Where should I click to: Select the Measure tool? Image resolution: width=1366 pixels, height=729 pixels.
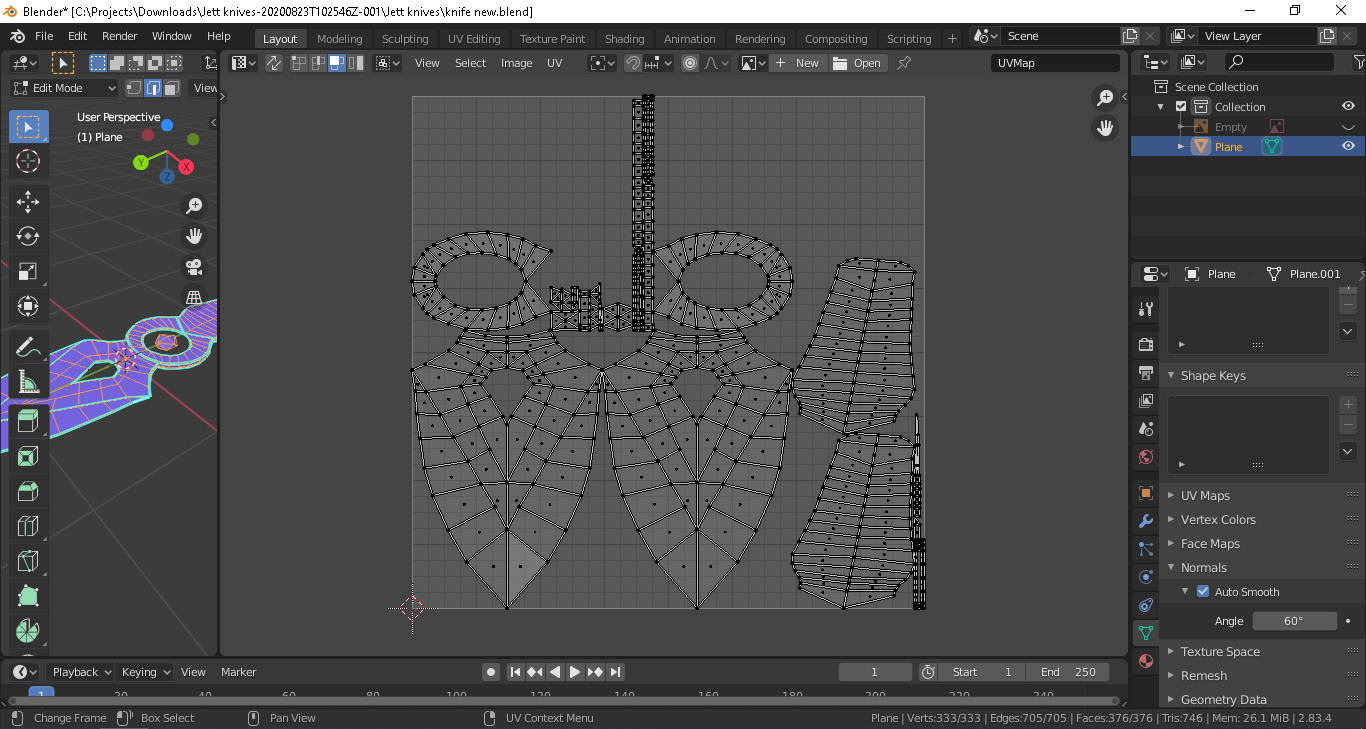[28, 381]
